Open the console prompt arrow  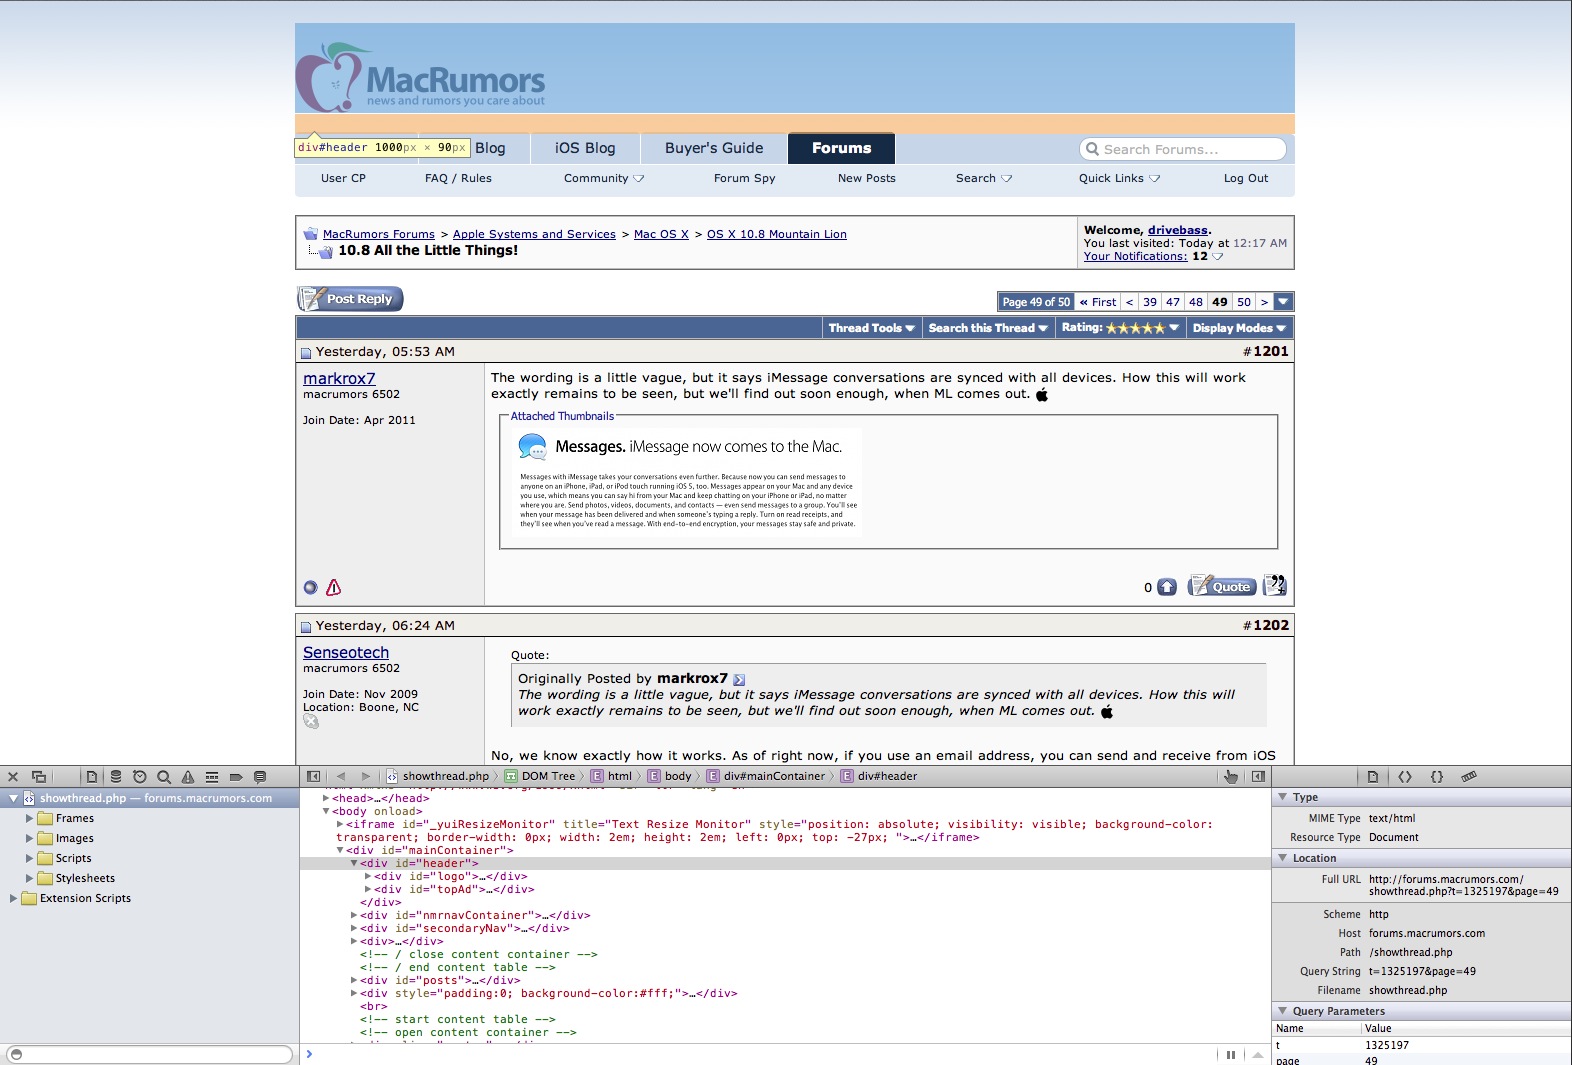(309, 1054)
